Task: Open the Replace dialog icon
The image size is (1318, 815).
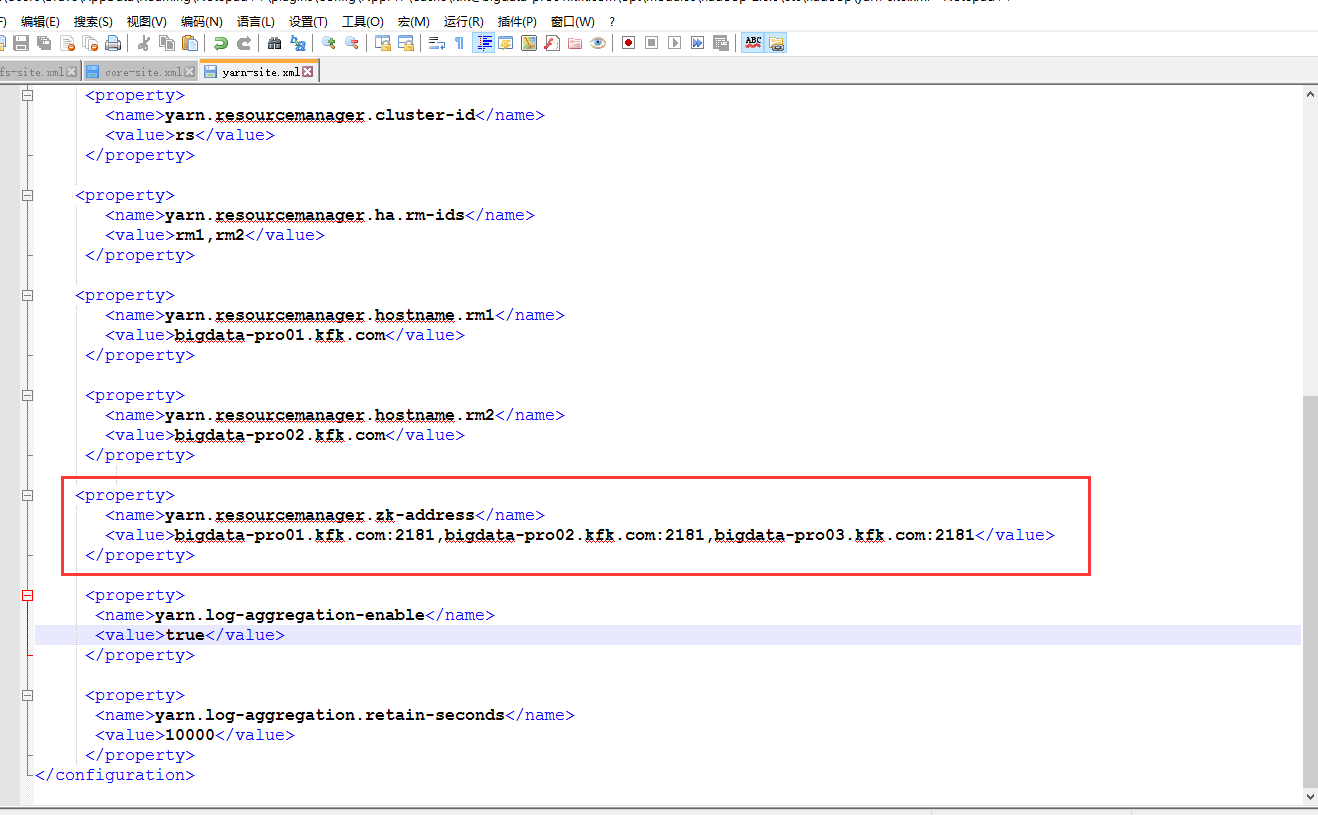Action: pyautogui.click(x=297, y=43)
